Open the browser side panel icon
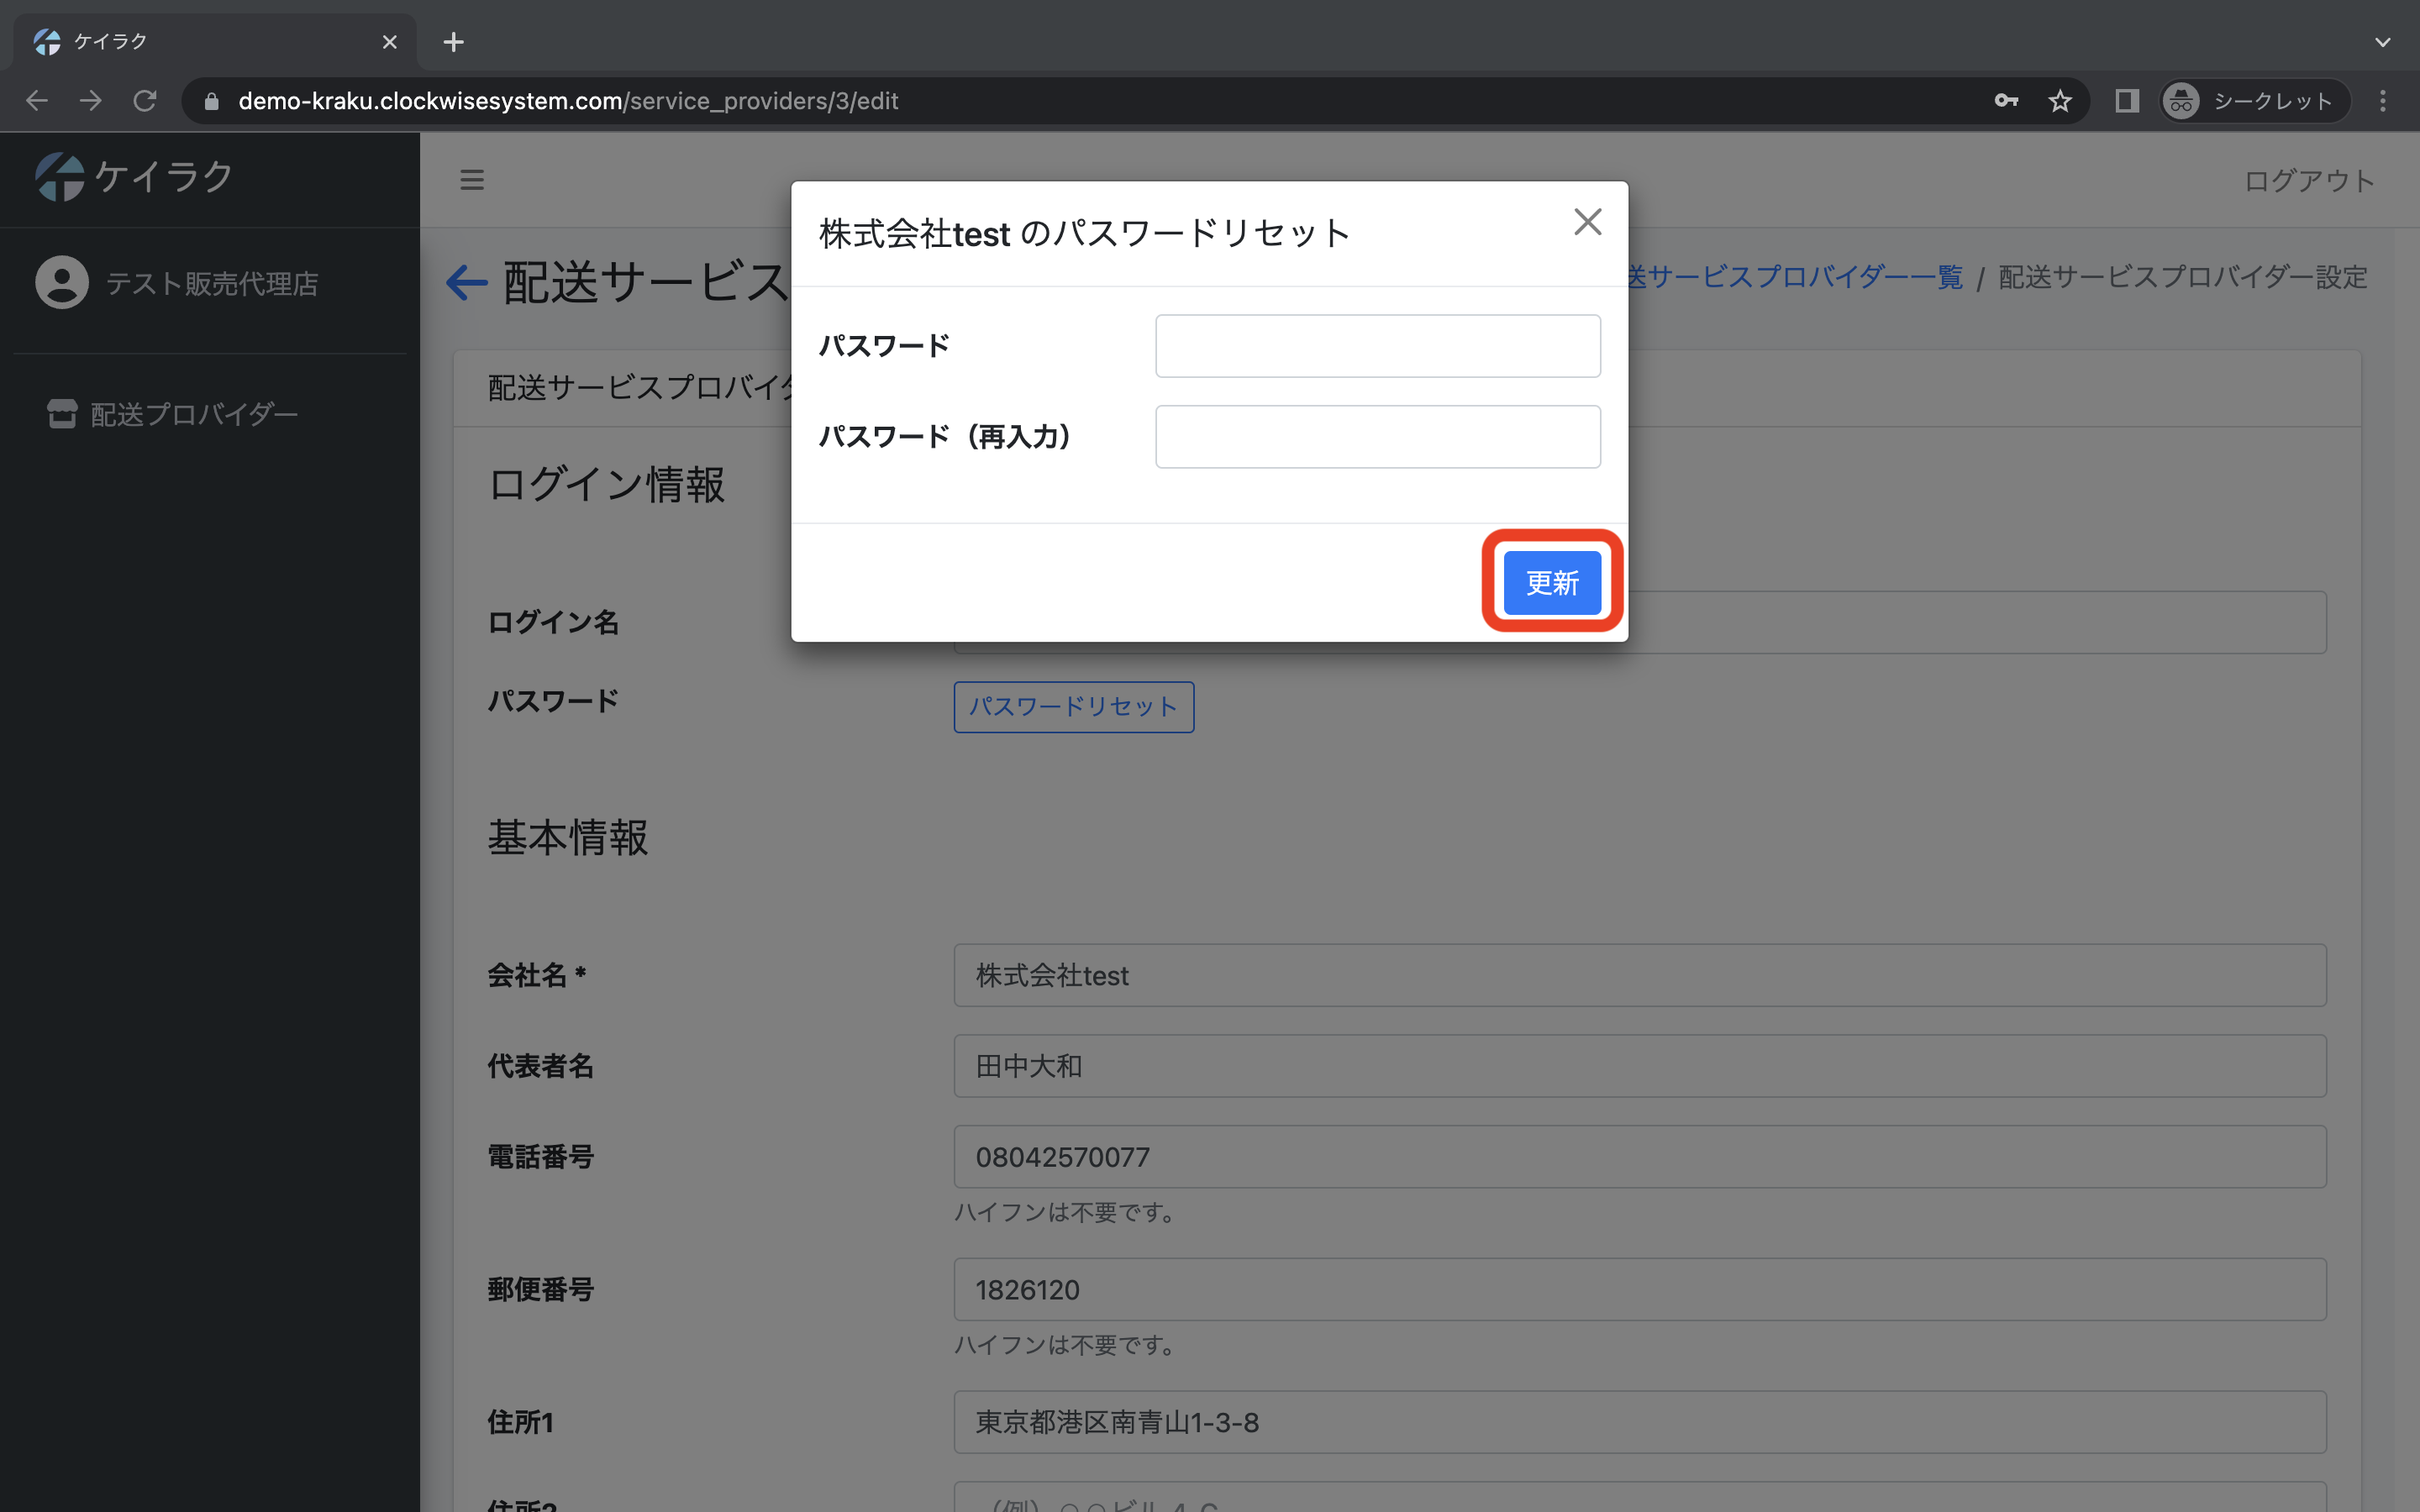Screen dimensions: 2420x1512 pyautogui.click(x=2126, y=101)
